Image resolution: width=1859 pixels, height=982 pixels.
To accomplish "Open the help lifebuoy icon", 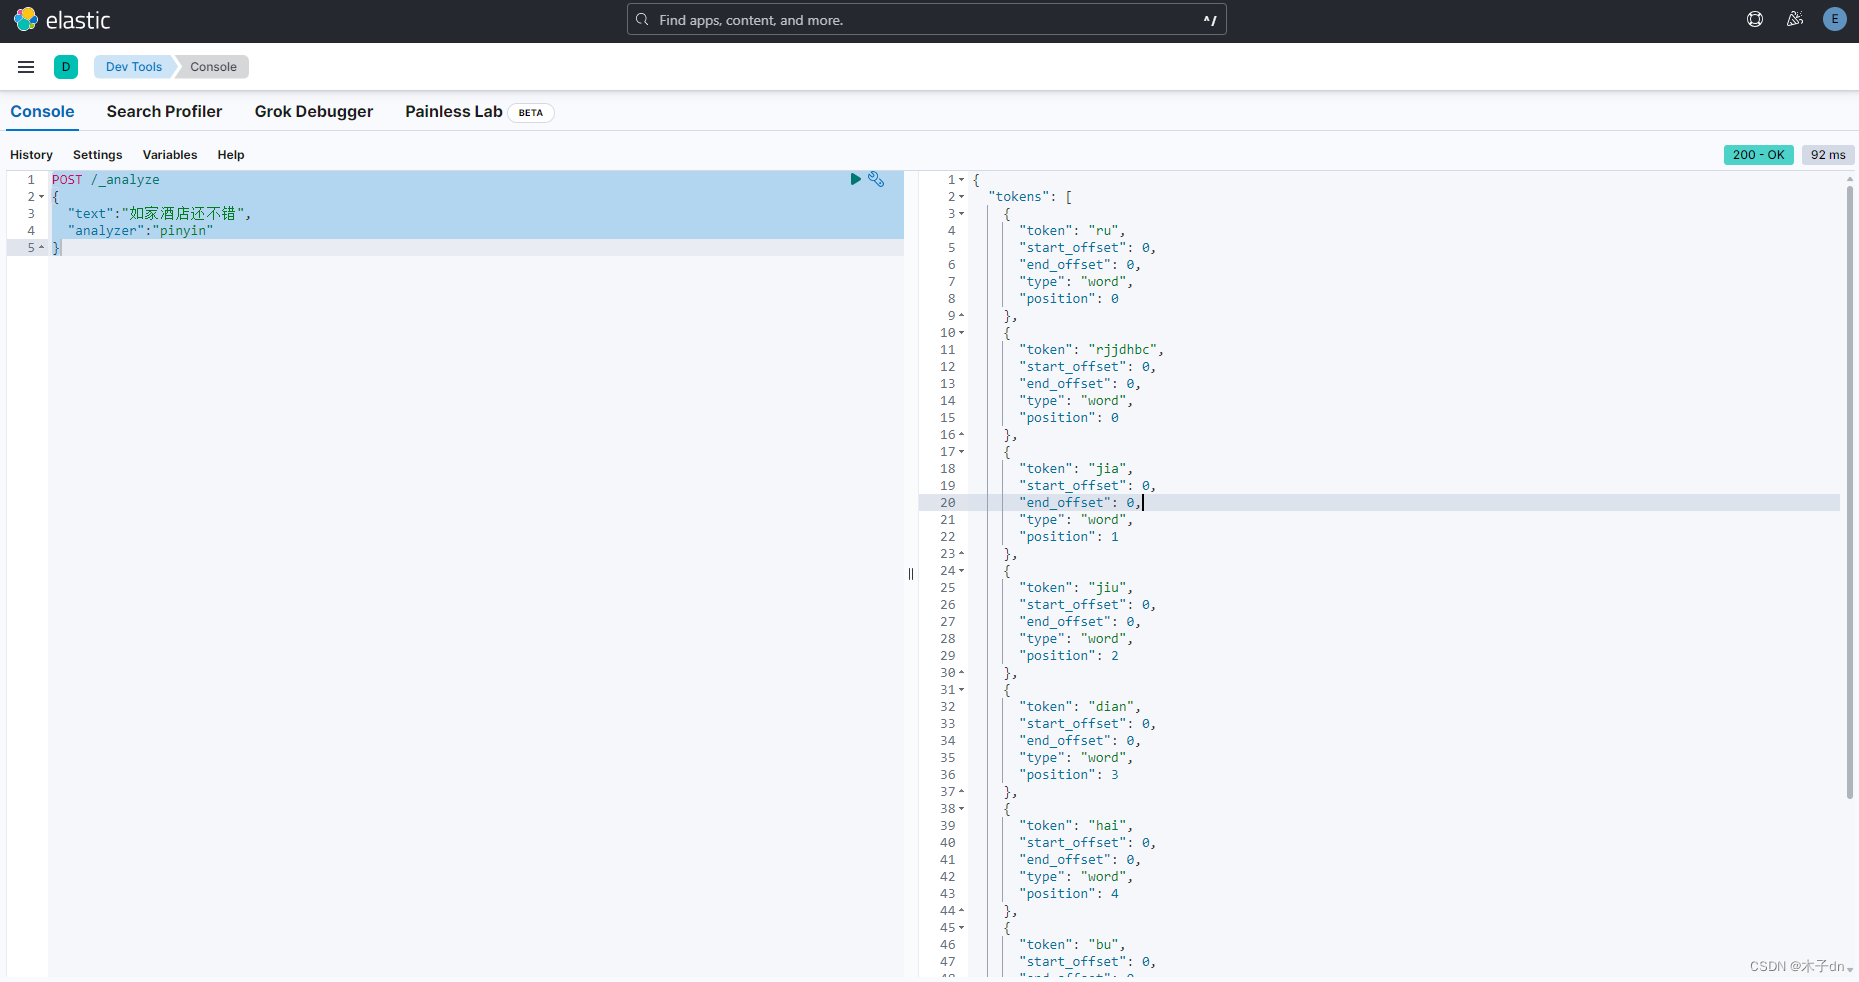I will (x=1755, y=19).
